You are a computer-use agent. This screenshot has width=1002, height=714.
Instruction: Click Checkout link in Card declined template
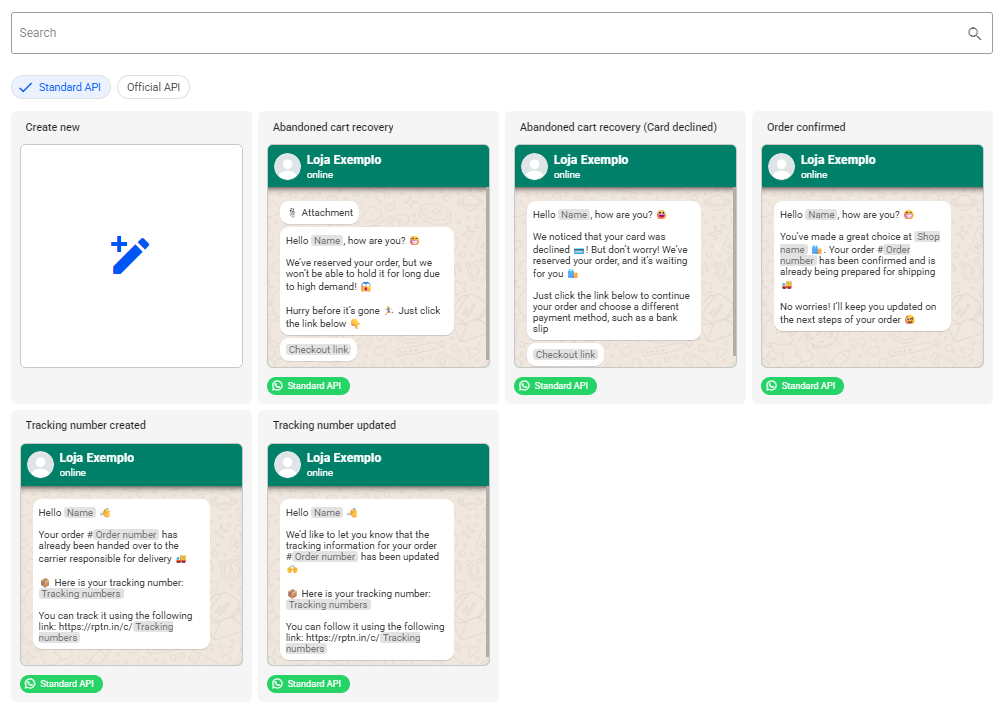tap(565, 355)
